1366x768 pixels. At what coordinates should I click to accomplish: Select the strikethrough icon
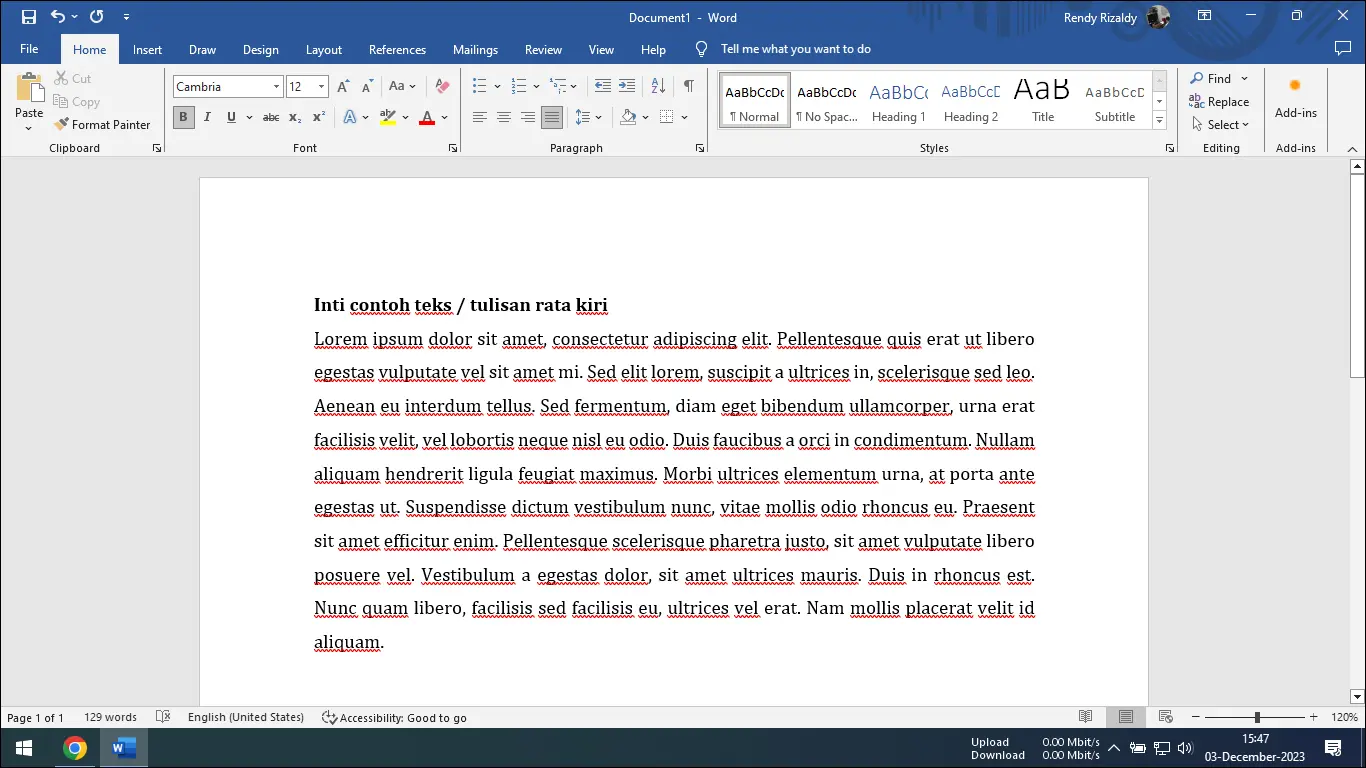(270, 117)
